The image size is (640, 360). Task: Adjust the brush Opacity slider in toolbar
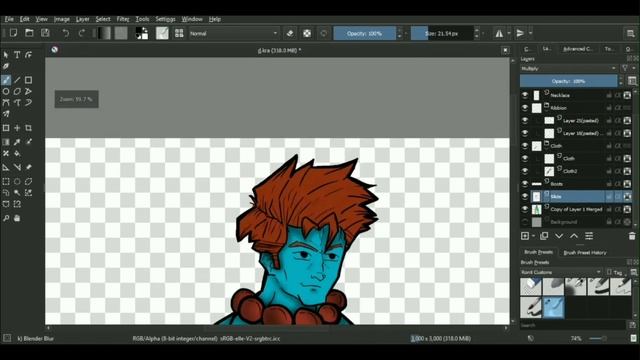pyautogui.click(x=364, y=33)
